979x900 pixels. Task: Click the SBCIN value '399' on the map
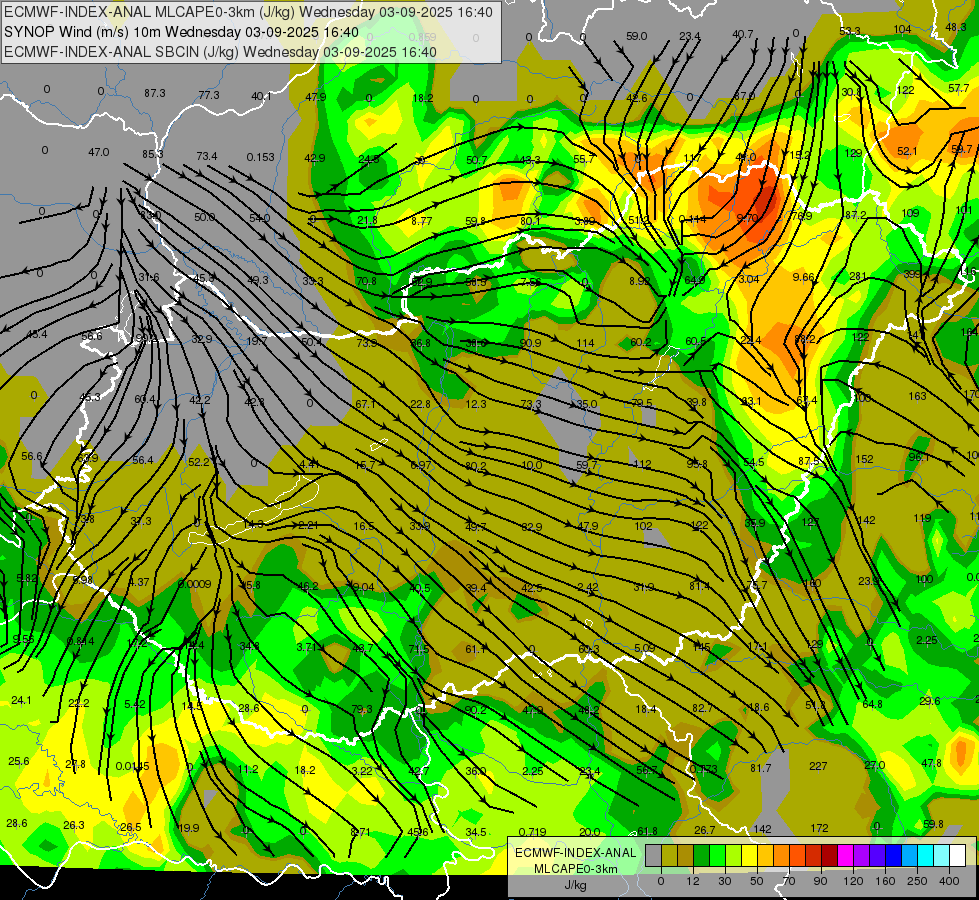[912, 274]
